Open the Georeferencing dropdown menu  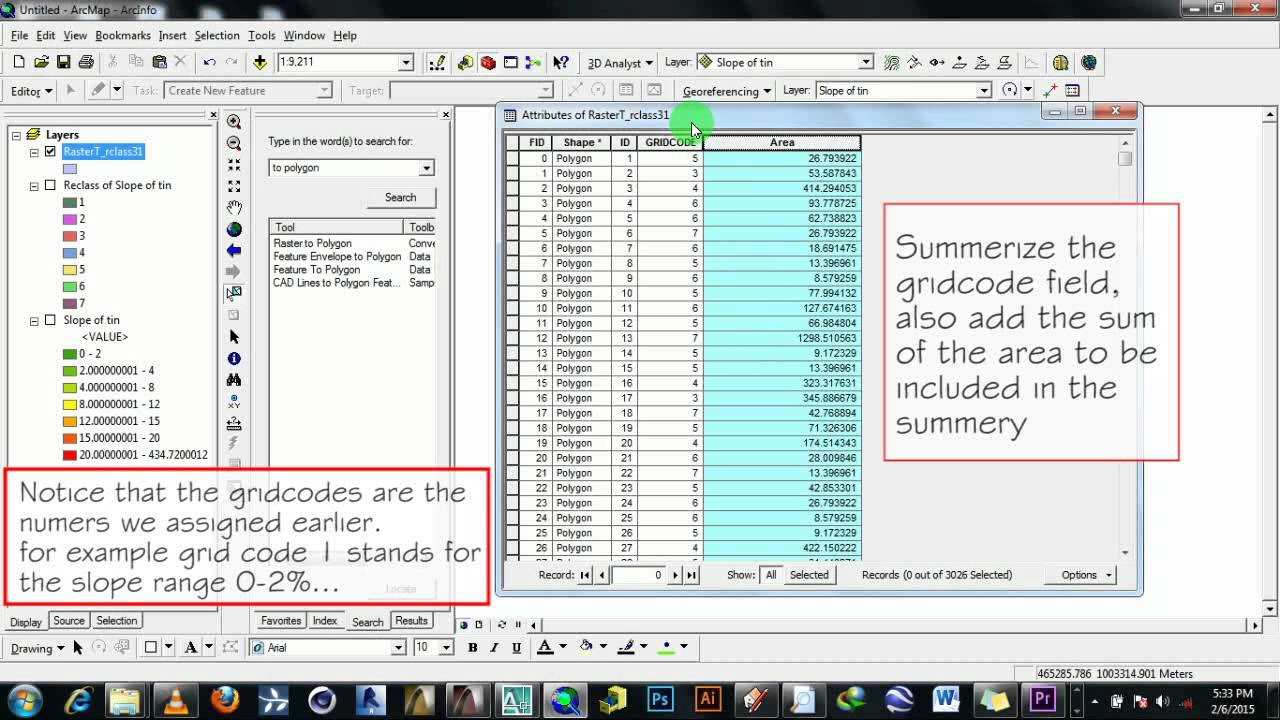(727, 91)
